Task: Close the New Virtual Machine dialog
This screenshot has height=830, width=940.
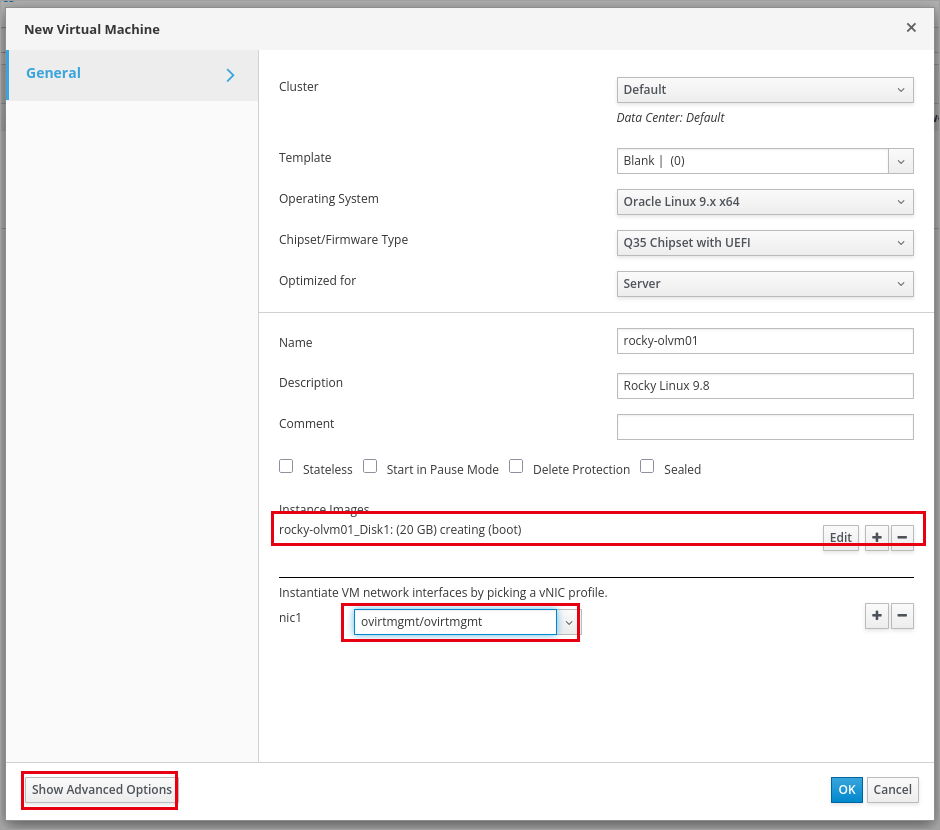Action: point(911,28)
